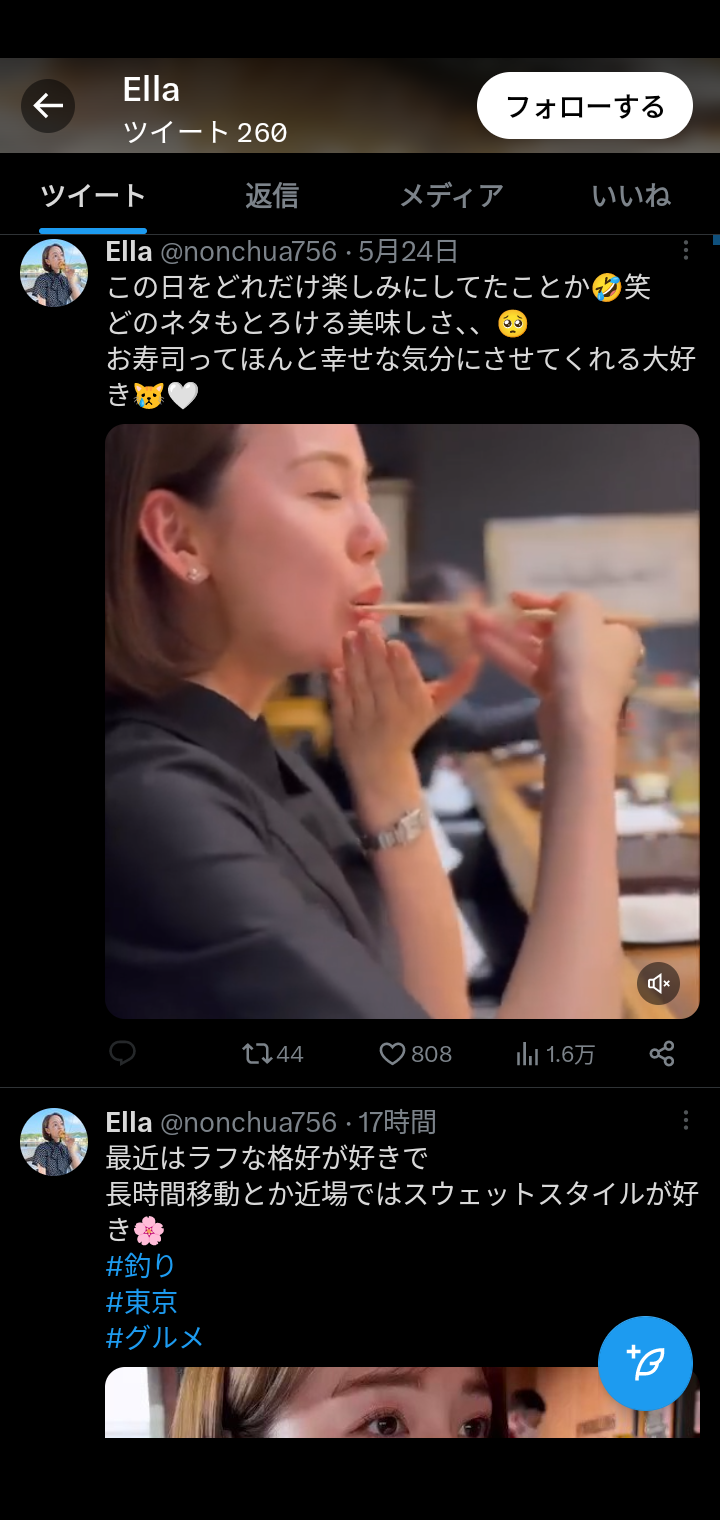
Task: Open the メディア tab
Action: (x=451, y=195)
